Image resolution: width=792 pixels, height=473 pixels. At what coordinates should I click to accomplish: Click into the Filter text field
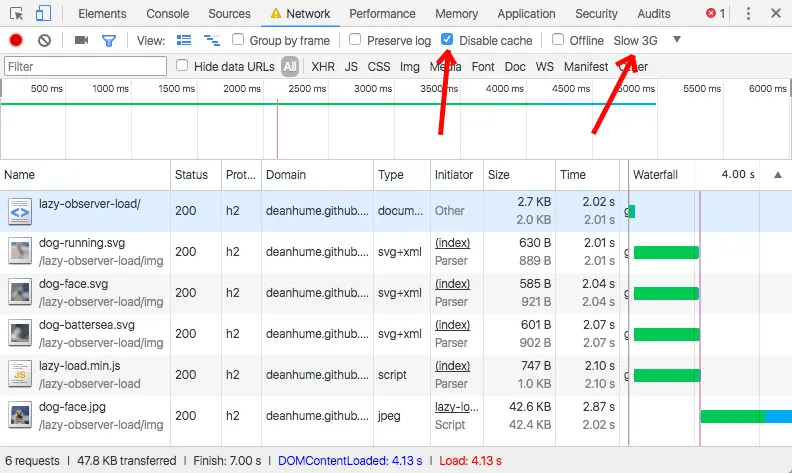(85, 66)
